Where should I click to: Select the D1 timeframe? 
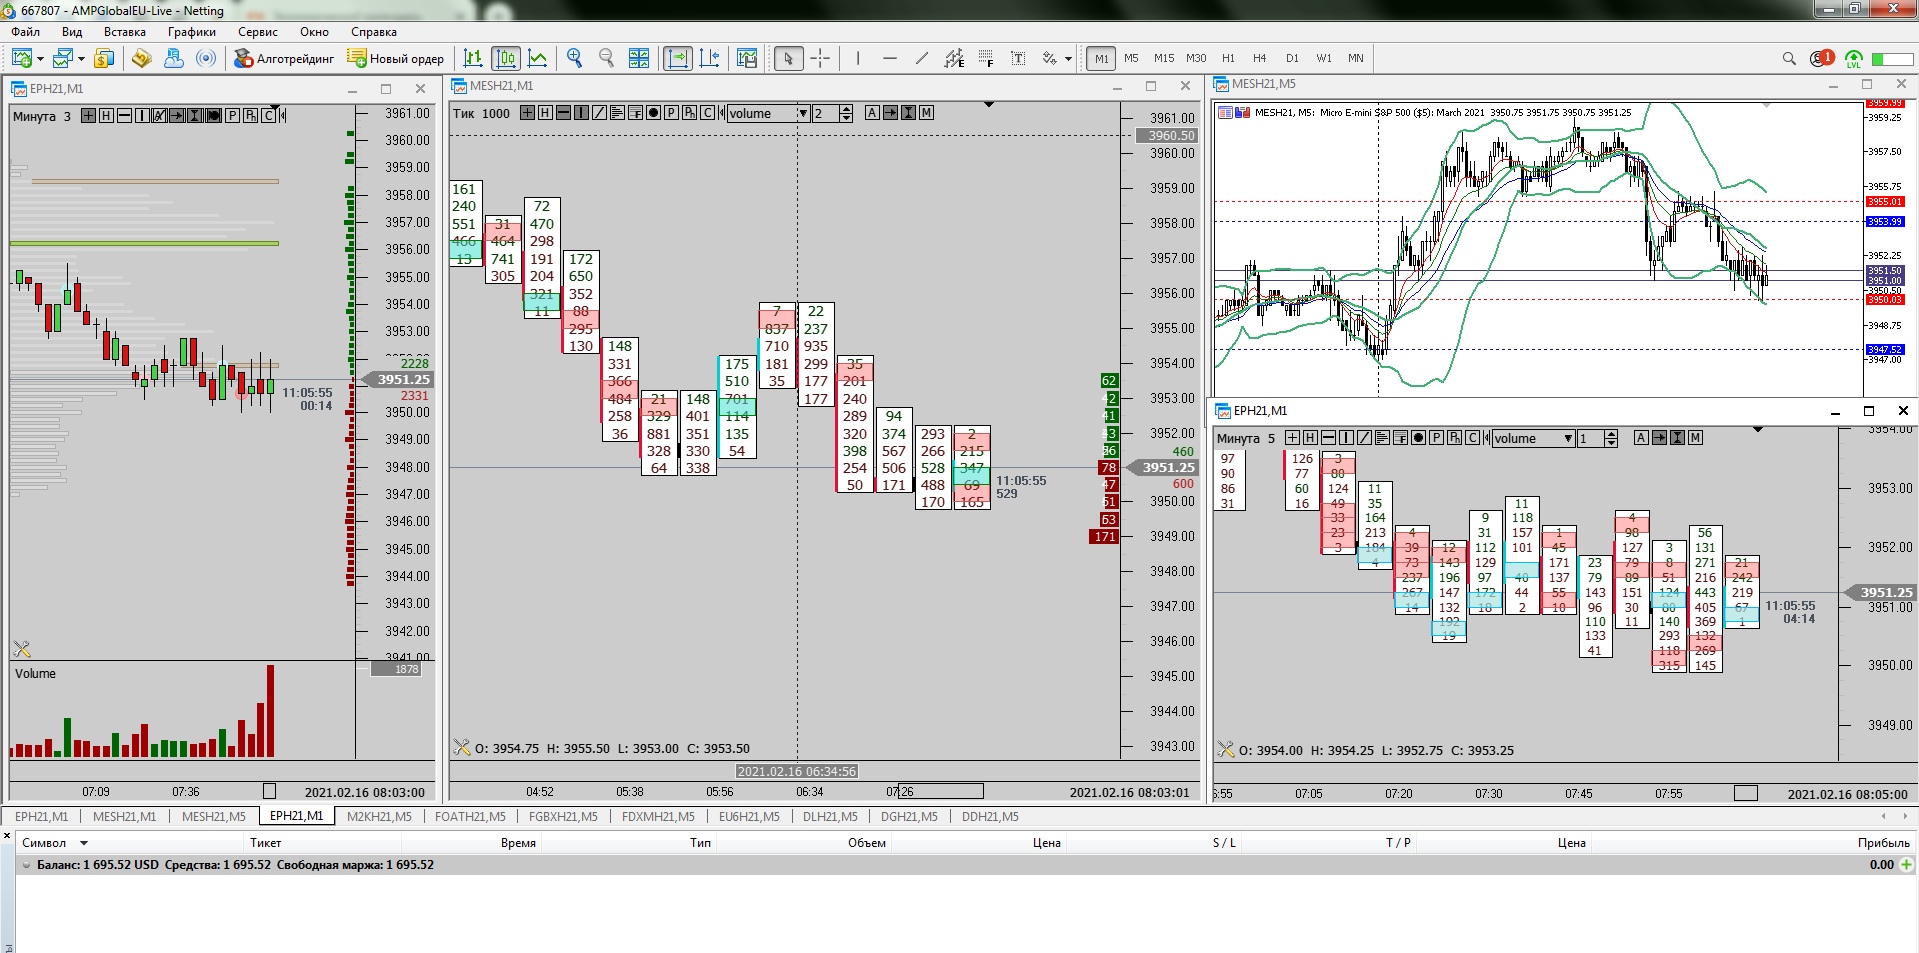pyautogui.click(x=1292, y=58)
